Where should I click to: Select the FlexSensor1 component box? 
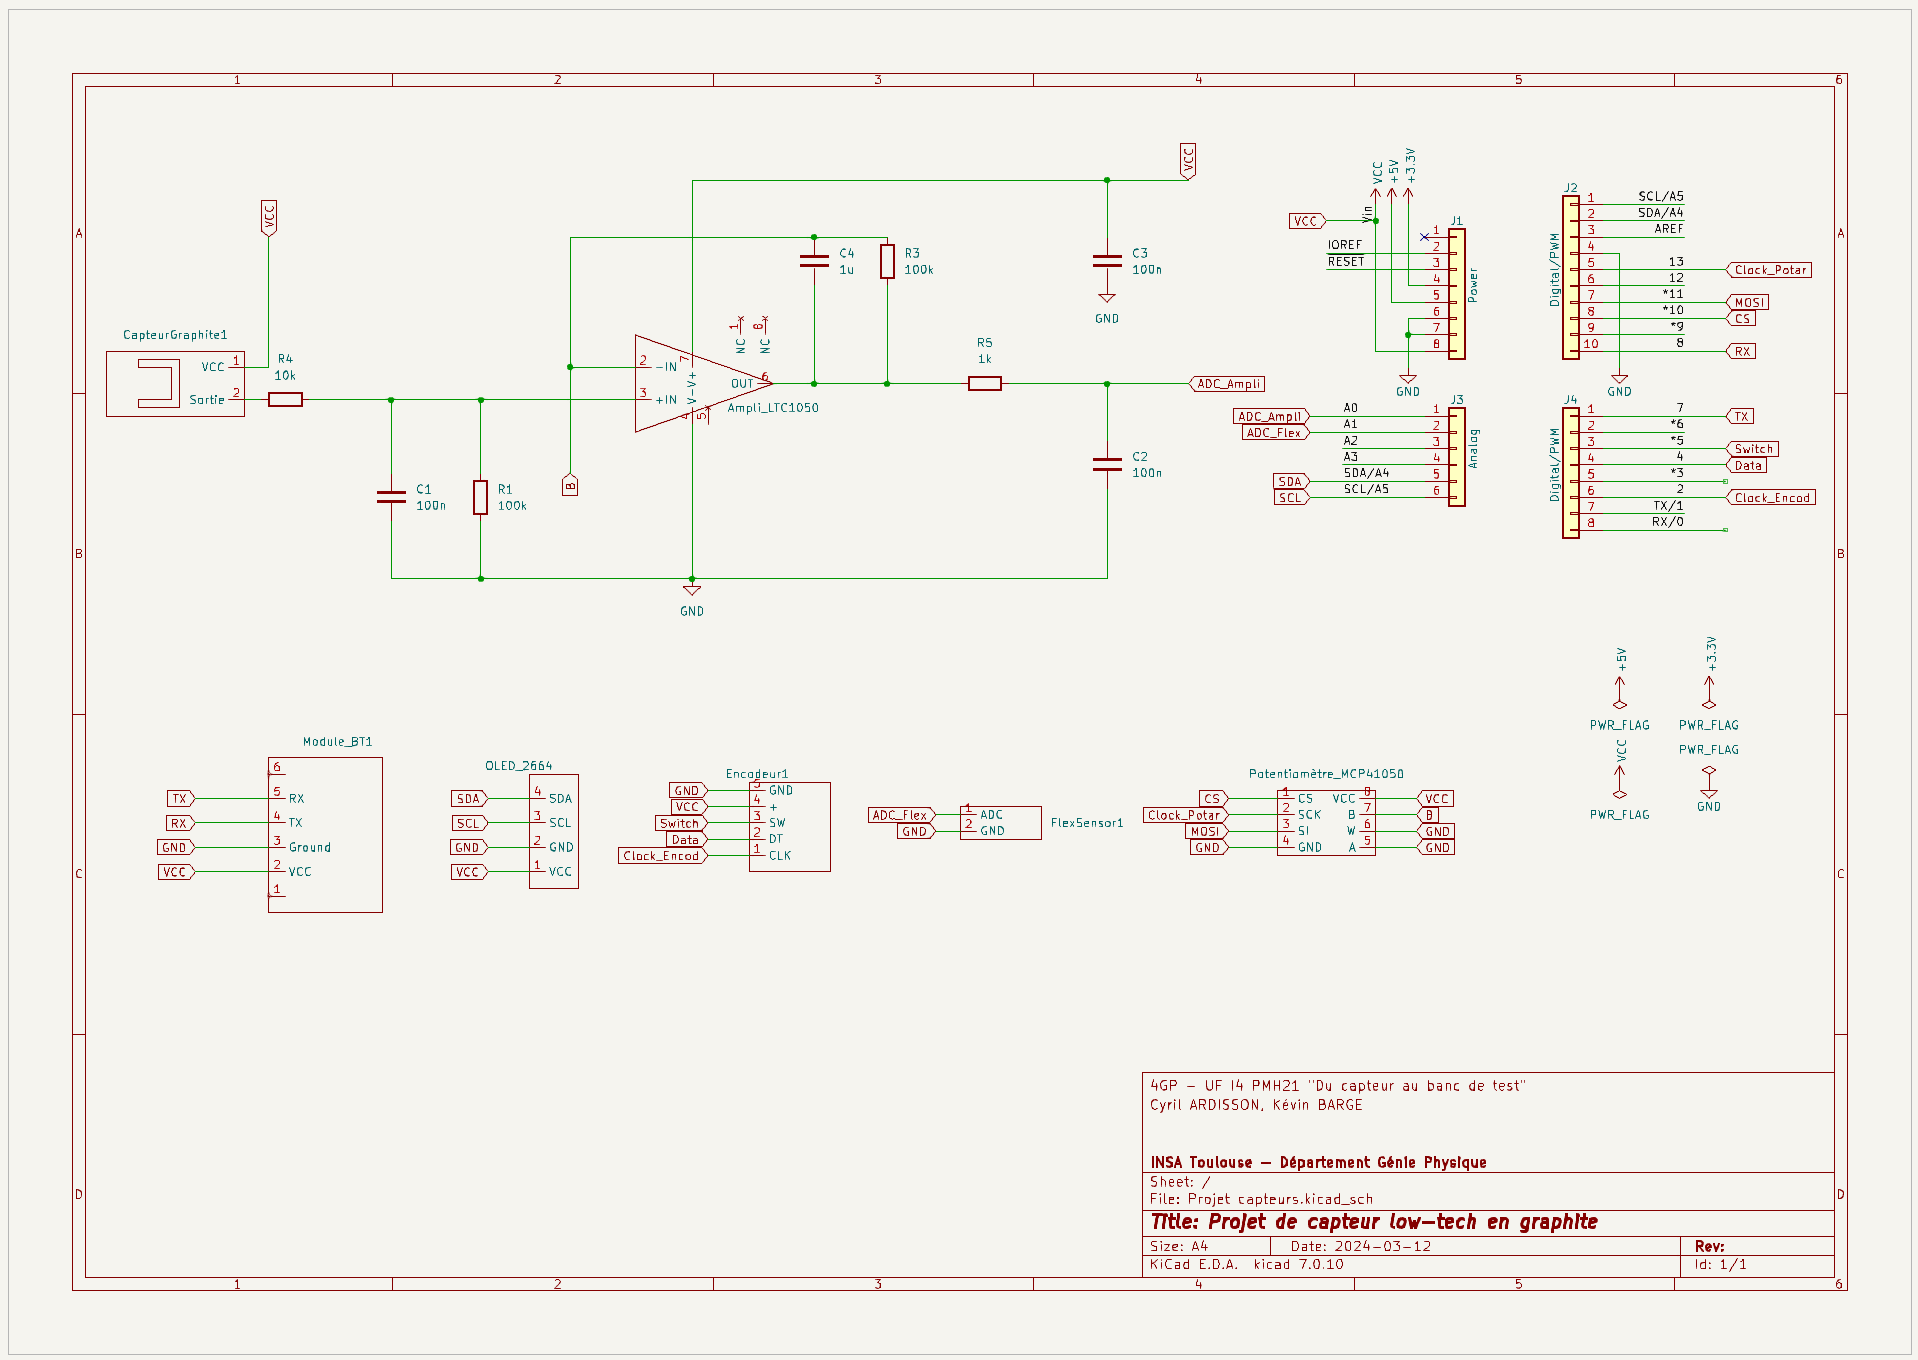[1001, 823]
